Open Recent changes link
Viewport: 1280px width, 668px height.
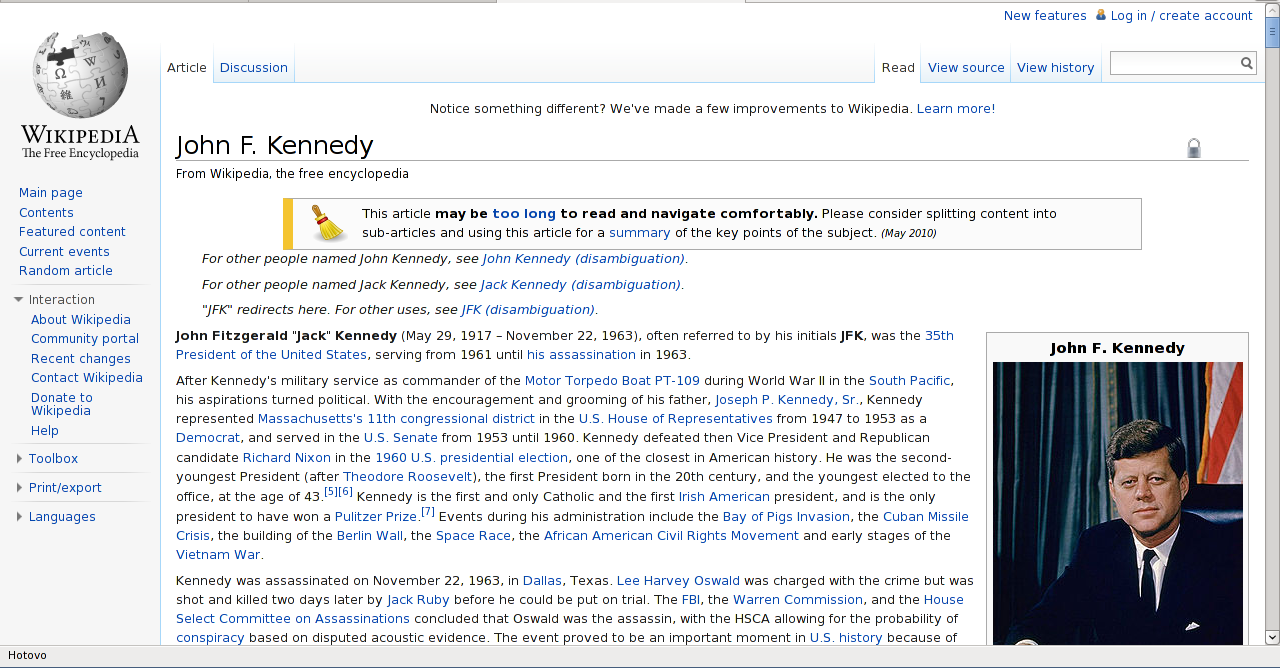click(81, 359)
